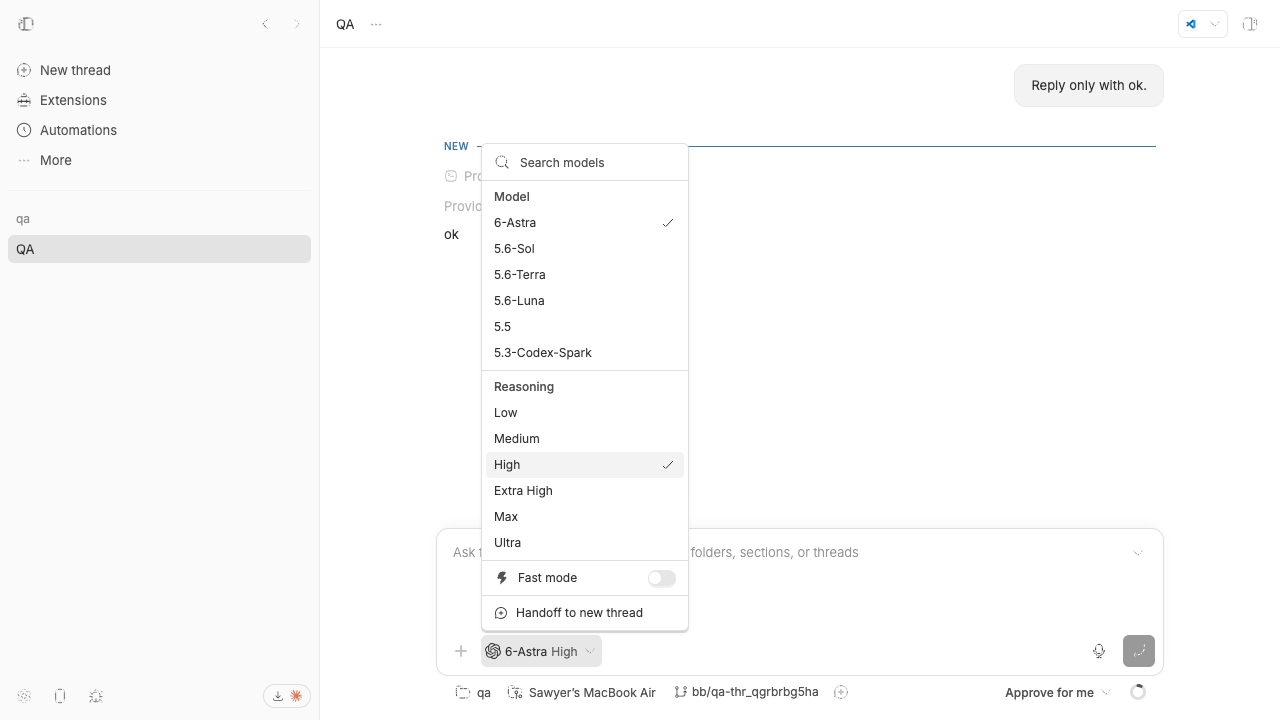1280x720 pixels.
Task: Expand the More sidebar item
Action: (160, 160)
